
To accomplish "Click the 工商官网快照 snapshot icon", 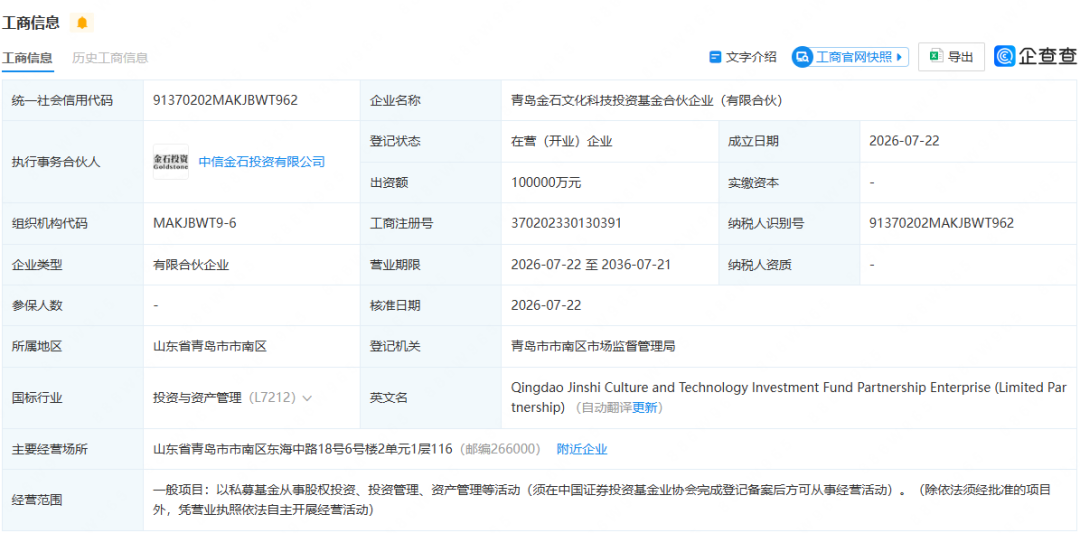I will [803, 57].
